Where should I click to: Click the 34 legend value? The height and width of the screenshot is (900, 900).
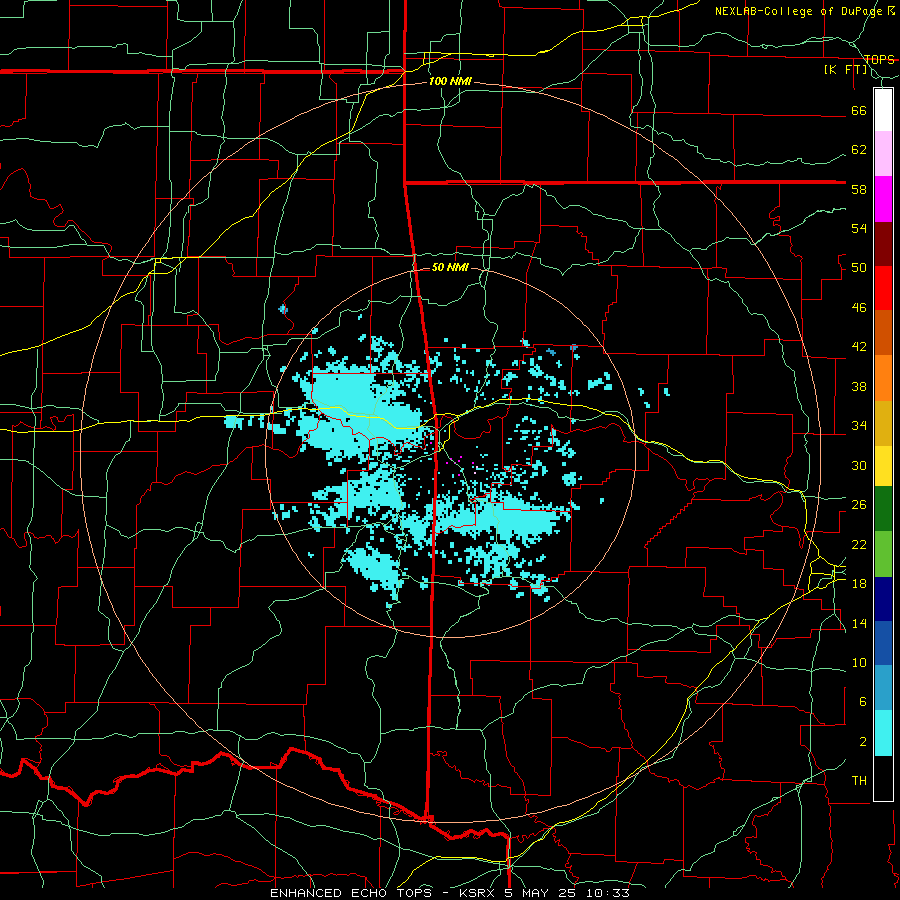(x=859, y=426)
